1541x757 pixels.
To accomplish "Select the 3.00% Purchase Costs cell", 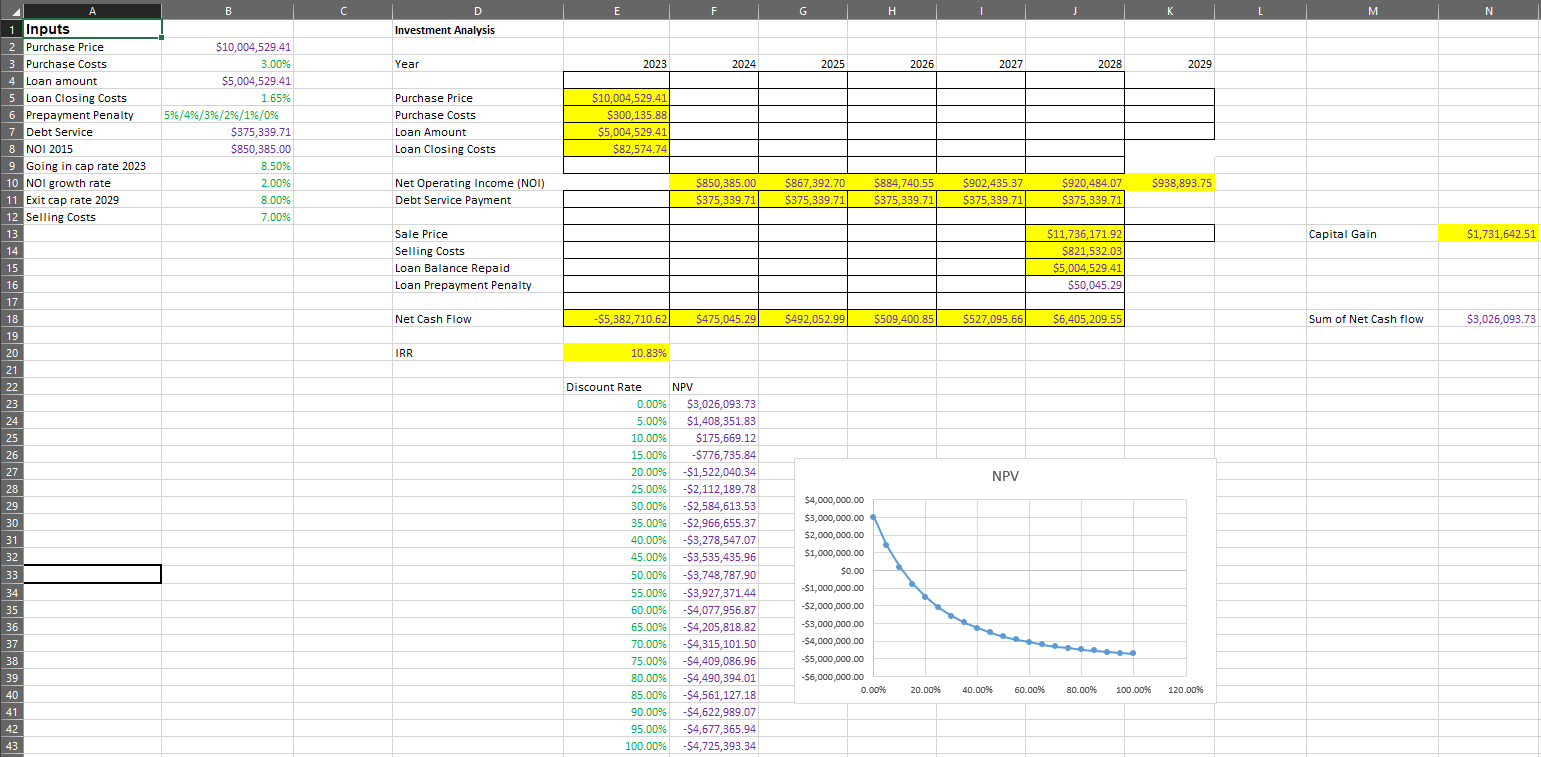I will click(228, 64).
